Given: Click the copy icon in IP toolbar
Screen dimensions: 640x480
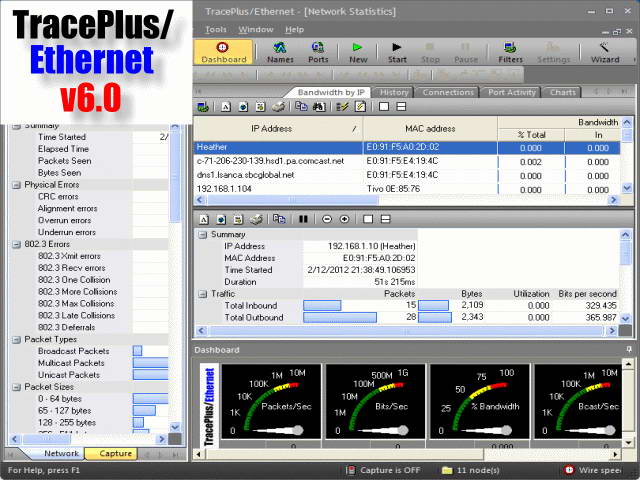Looking at the screenshot, I should [x=301, y=107].
